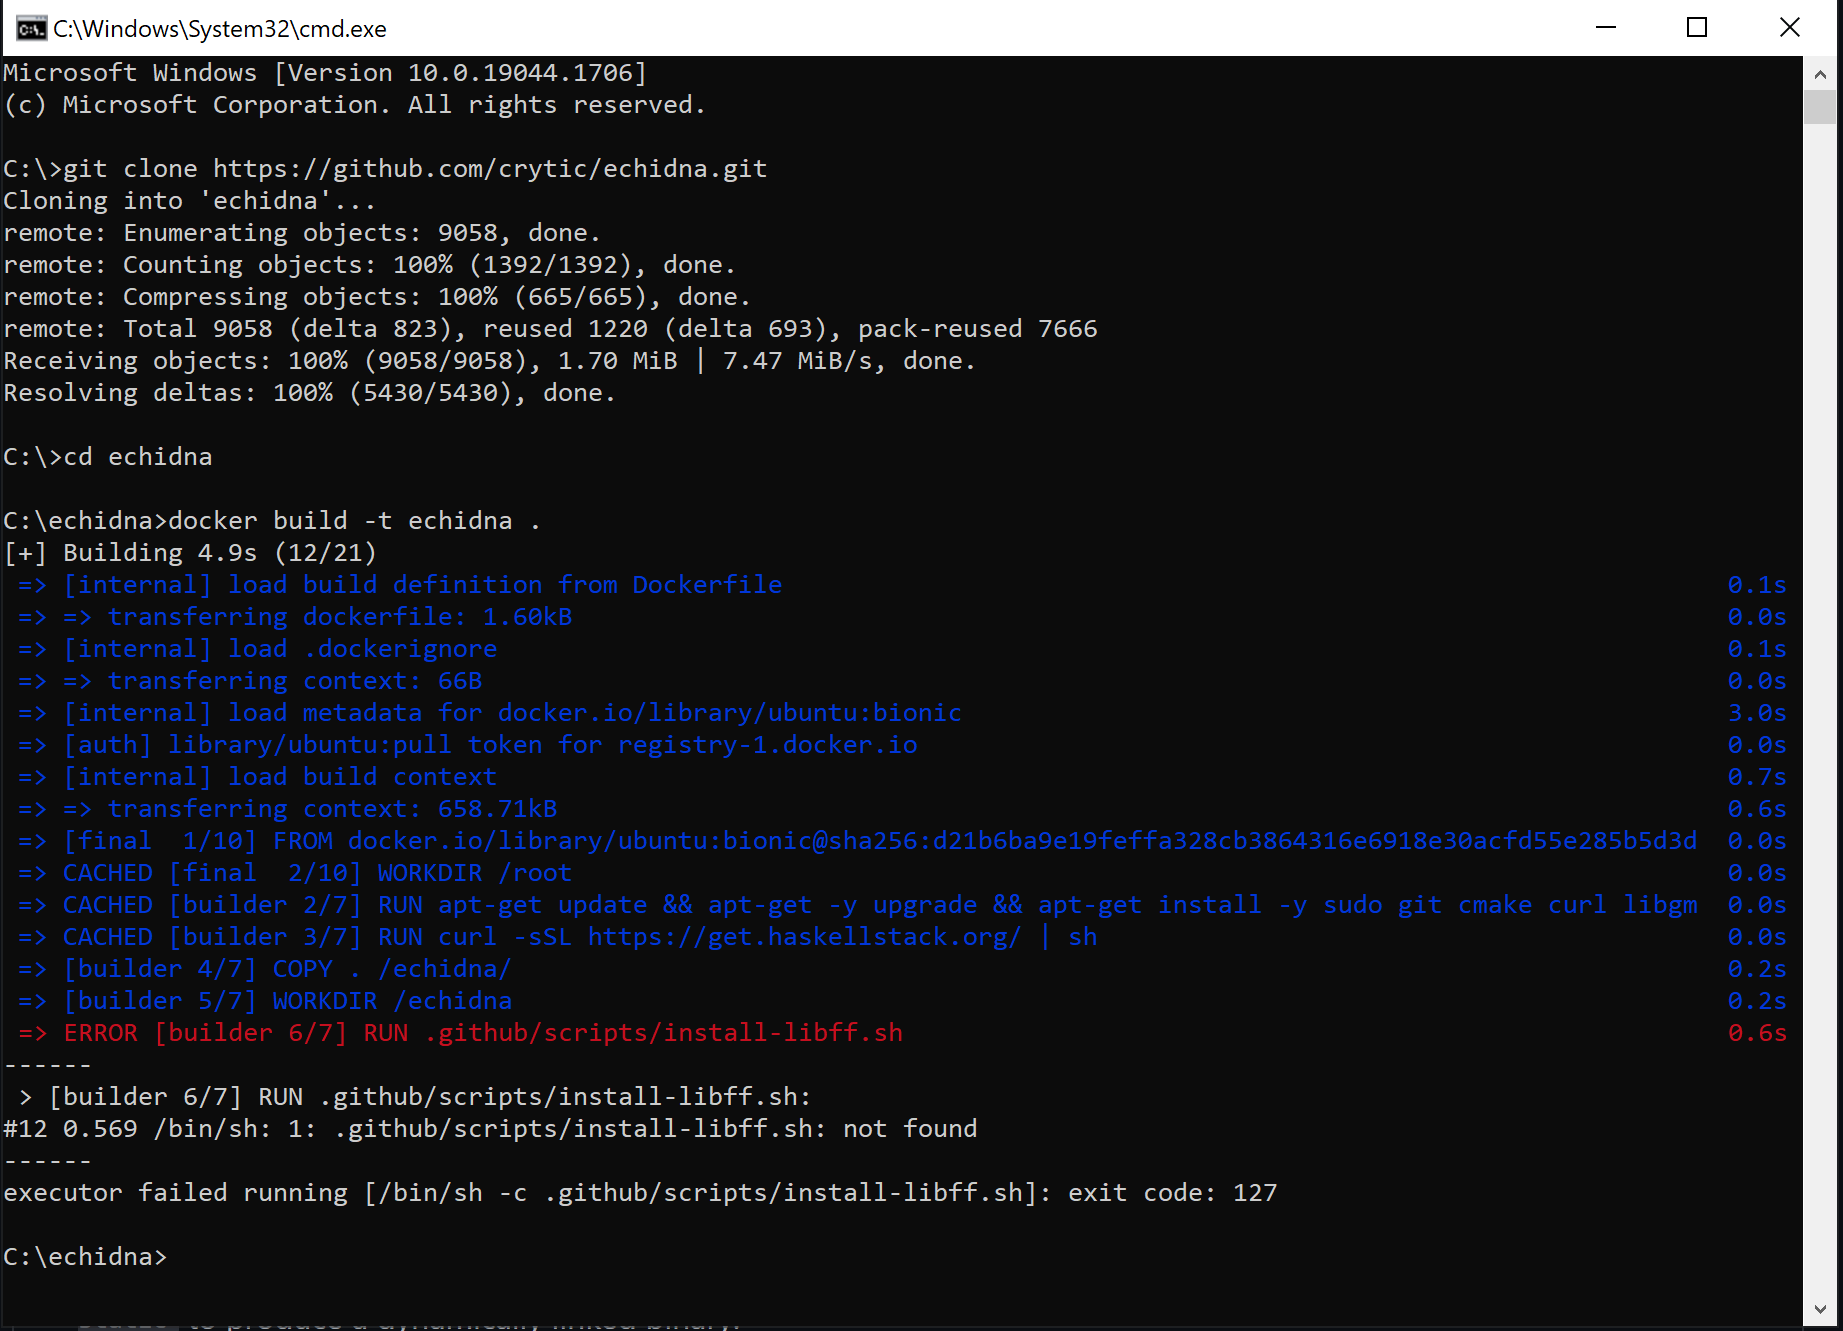This screenshot has height=1331, width=1843.
Task: Click the 'Receiving objects: 100%' line
Action: 490,361
